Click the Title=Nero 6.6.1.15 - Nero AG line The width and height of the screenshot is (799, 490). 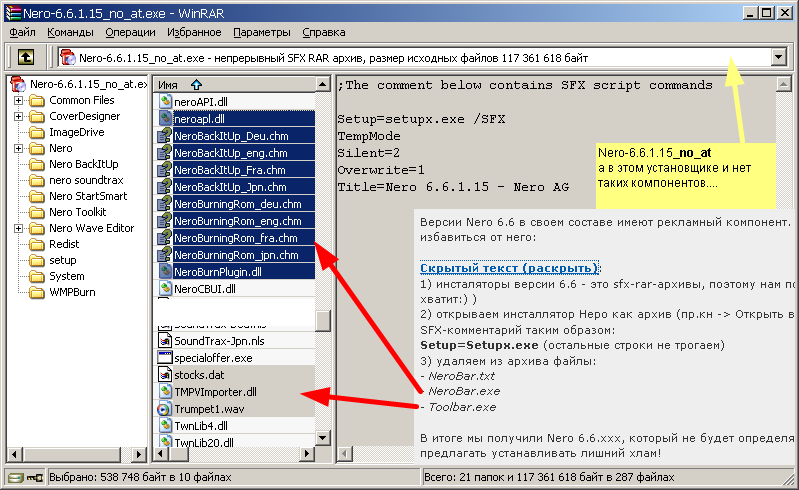[453, 187]
